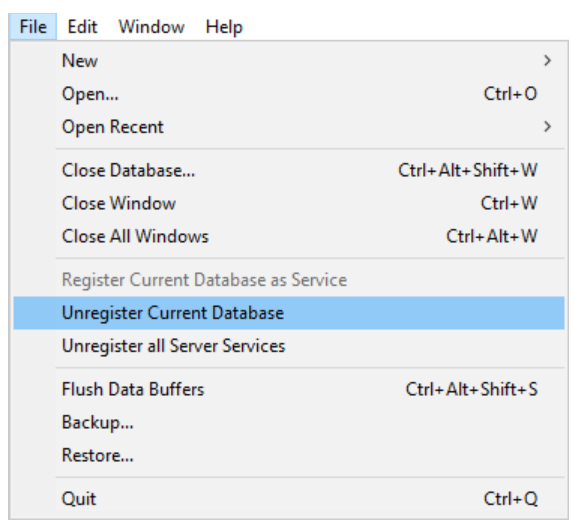Select Close Window in File menu

[x=289, y=203]
